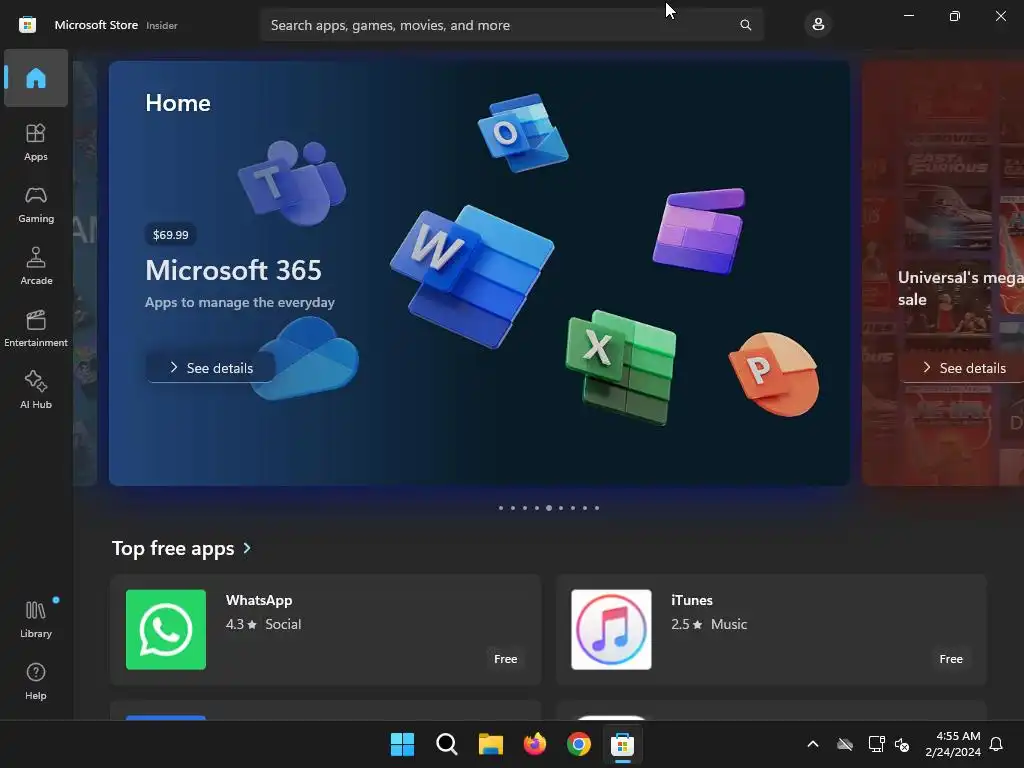
Task: Show the previous banner on the left
Action: [85, 273]
